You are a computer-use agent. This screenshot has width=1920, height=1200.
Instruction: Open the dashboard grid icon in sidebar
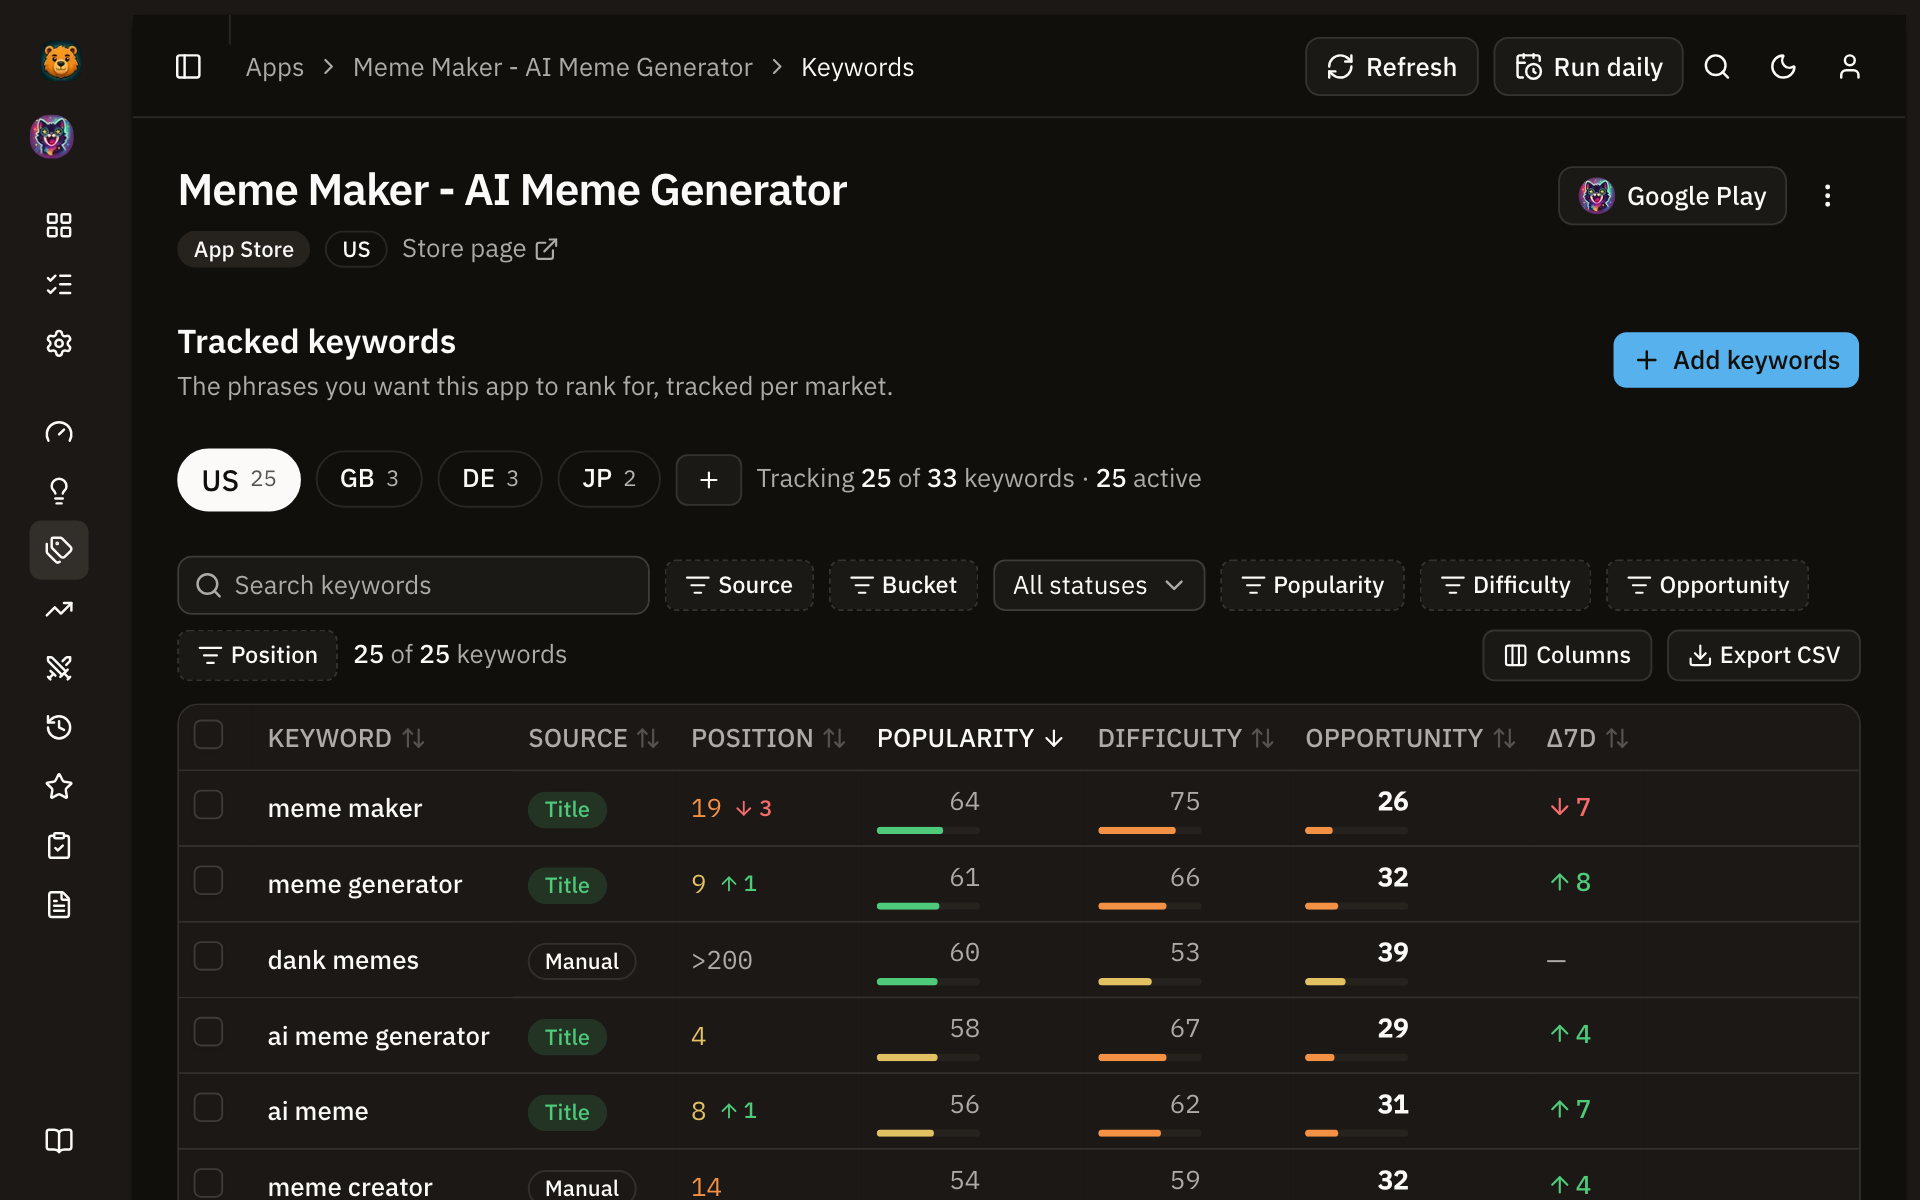[59, 225]
